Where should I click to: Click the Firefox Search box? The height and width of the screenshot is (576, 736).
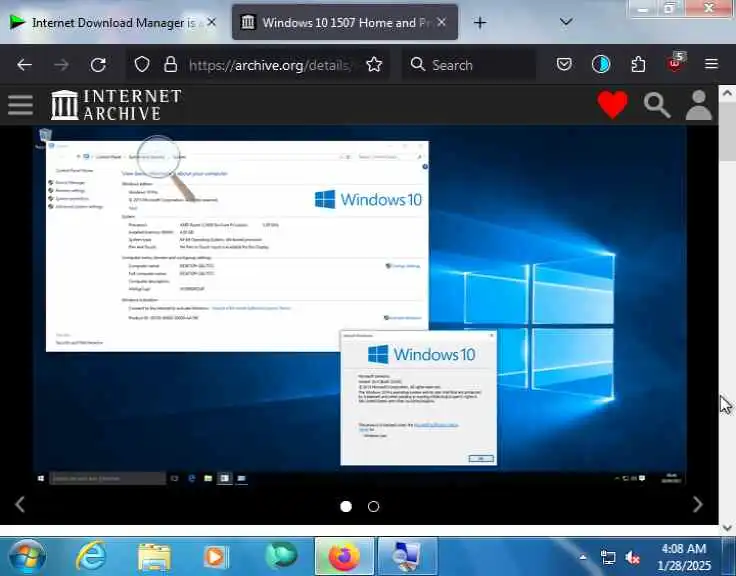468,65
